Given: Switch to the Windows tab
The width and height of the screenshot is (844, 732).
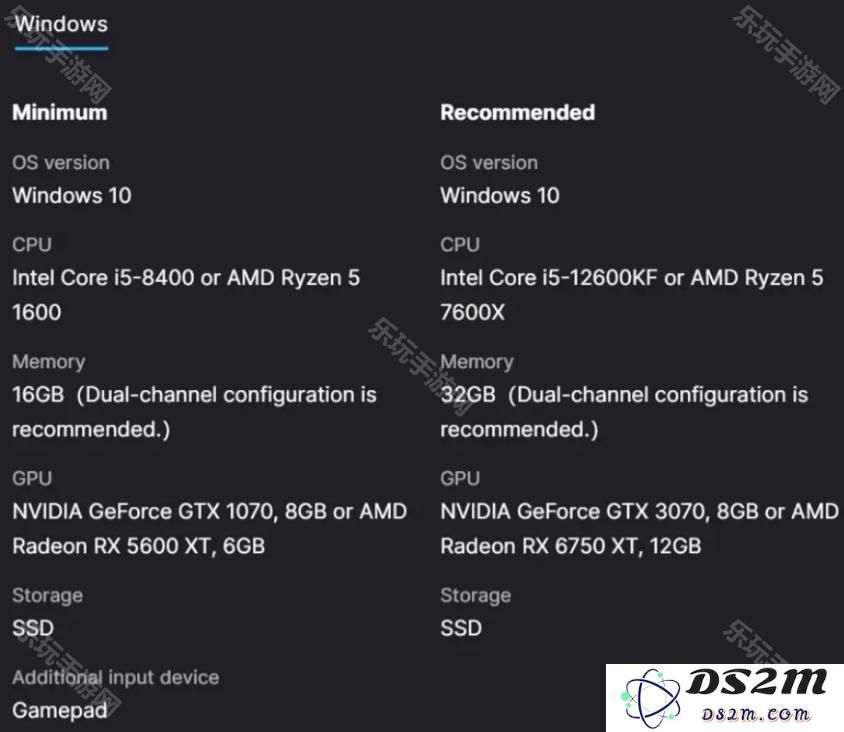Looking at the screenshot, I should 61,24.
